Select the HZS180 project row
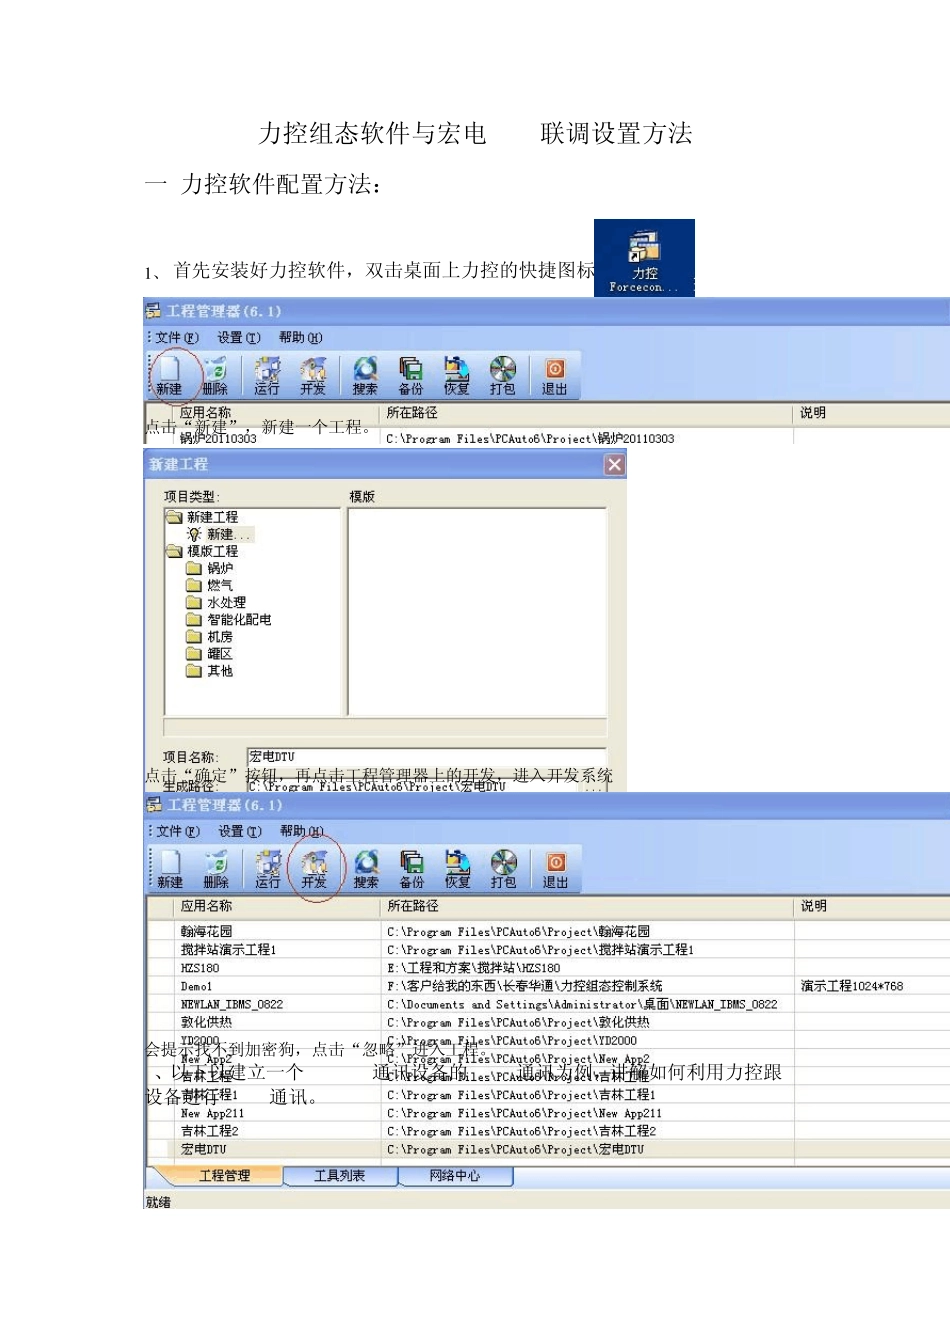 tap(548, 968)
